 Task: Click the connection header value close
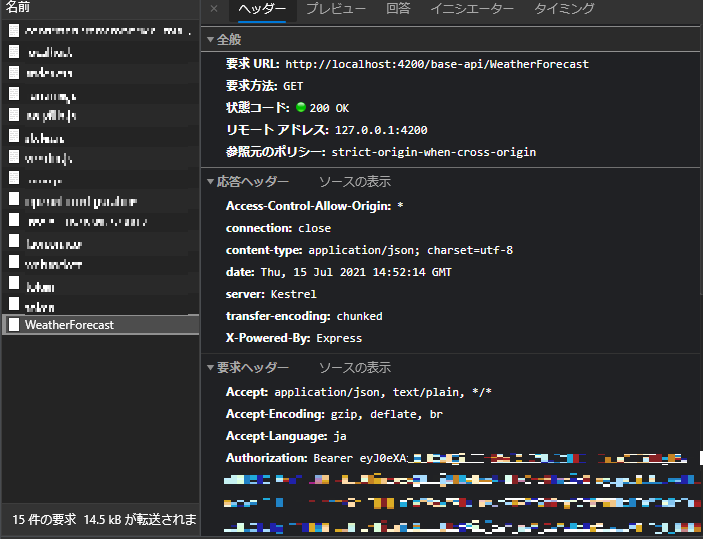click(x=315, y=228)
